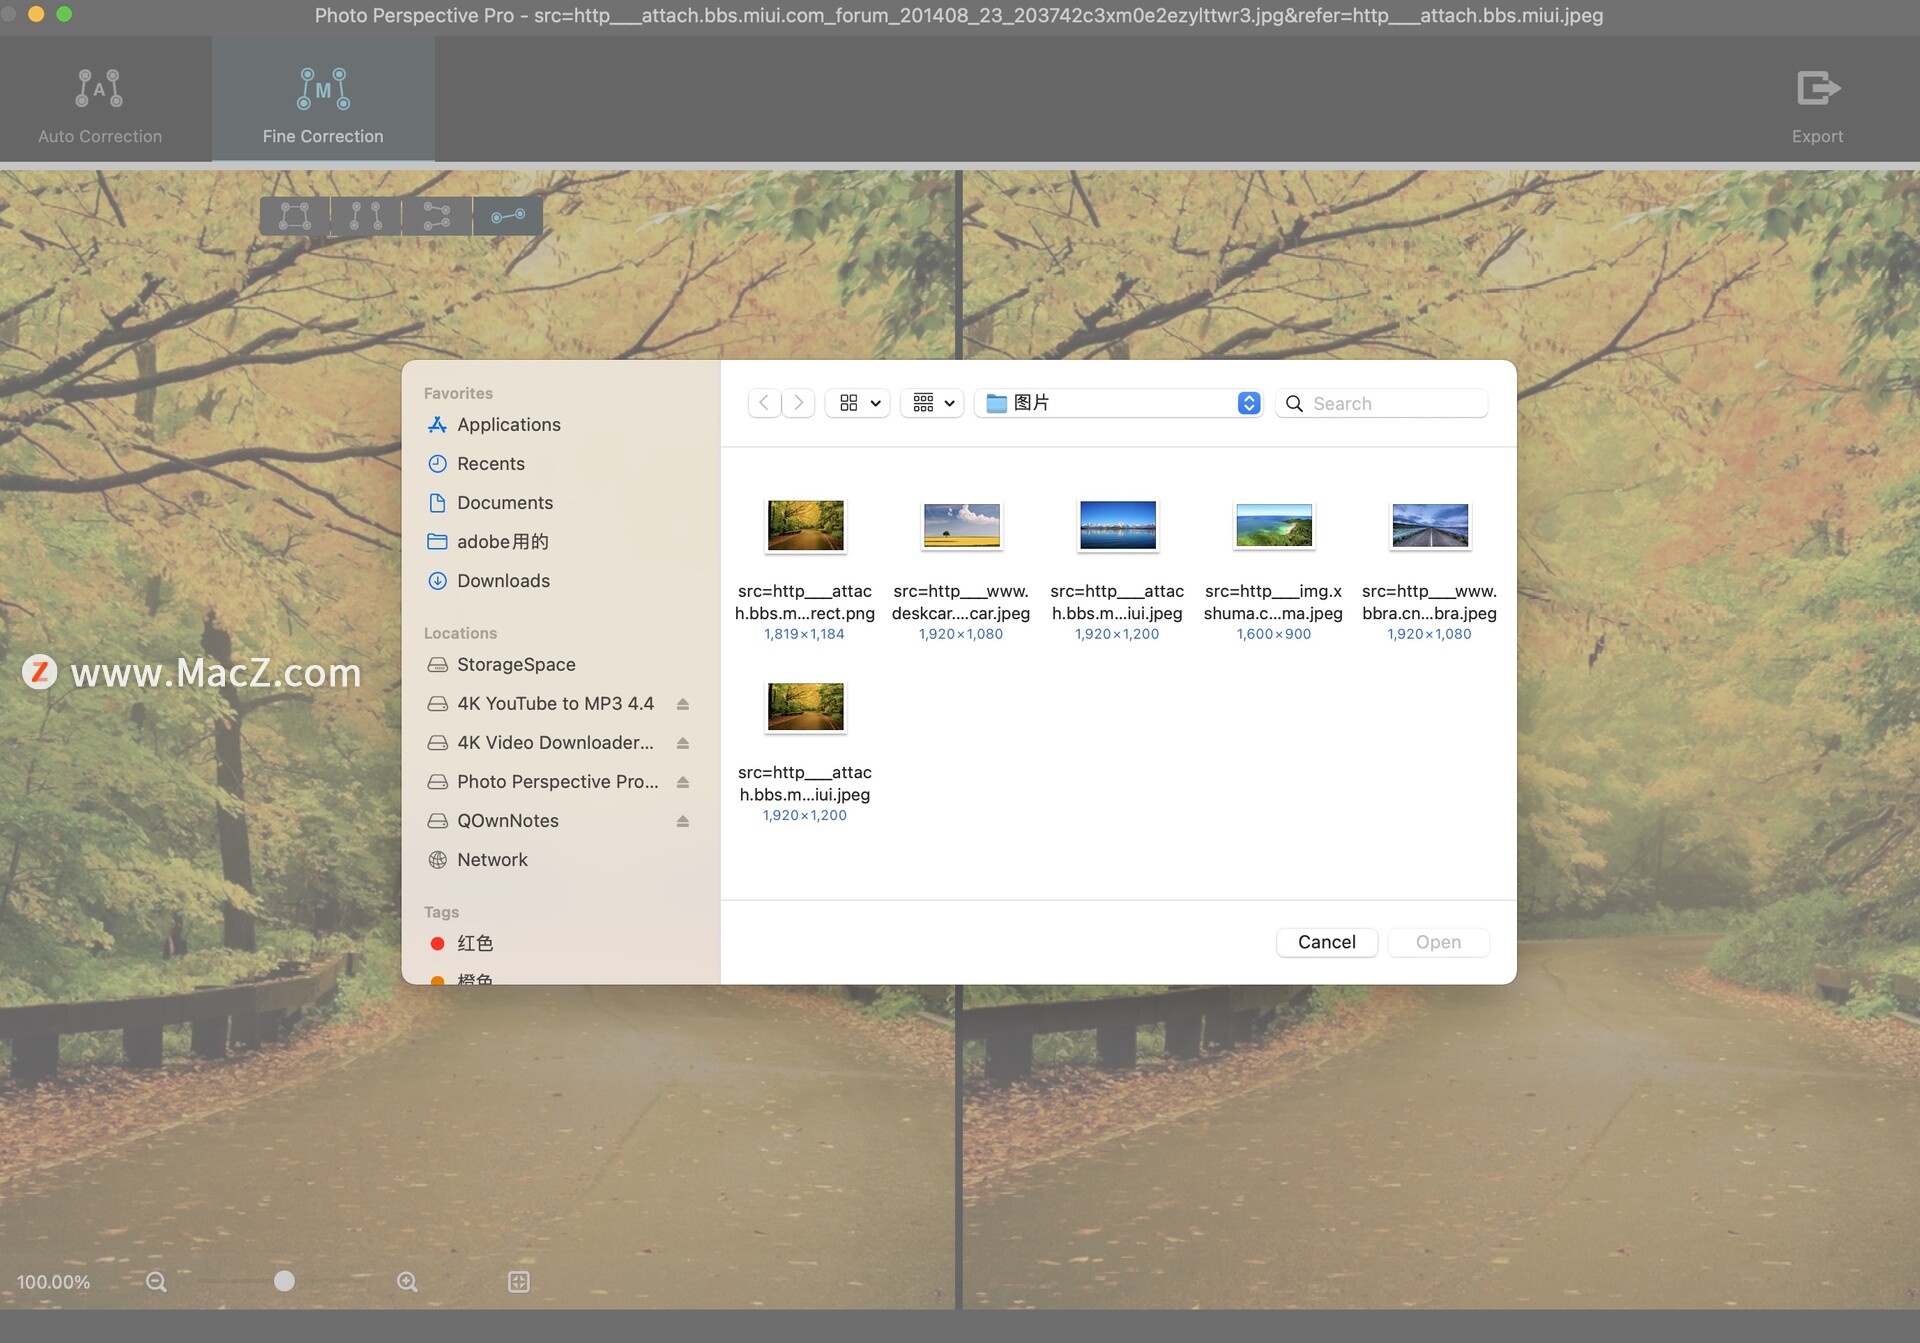This screenshot has height=1343, width=1920.
Task: Click the 100.00% zoom percentage value
Action: click(x=53, y=1282)
